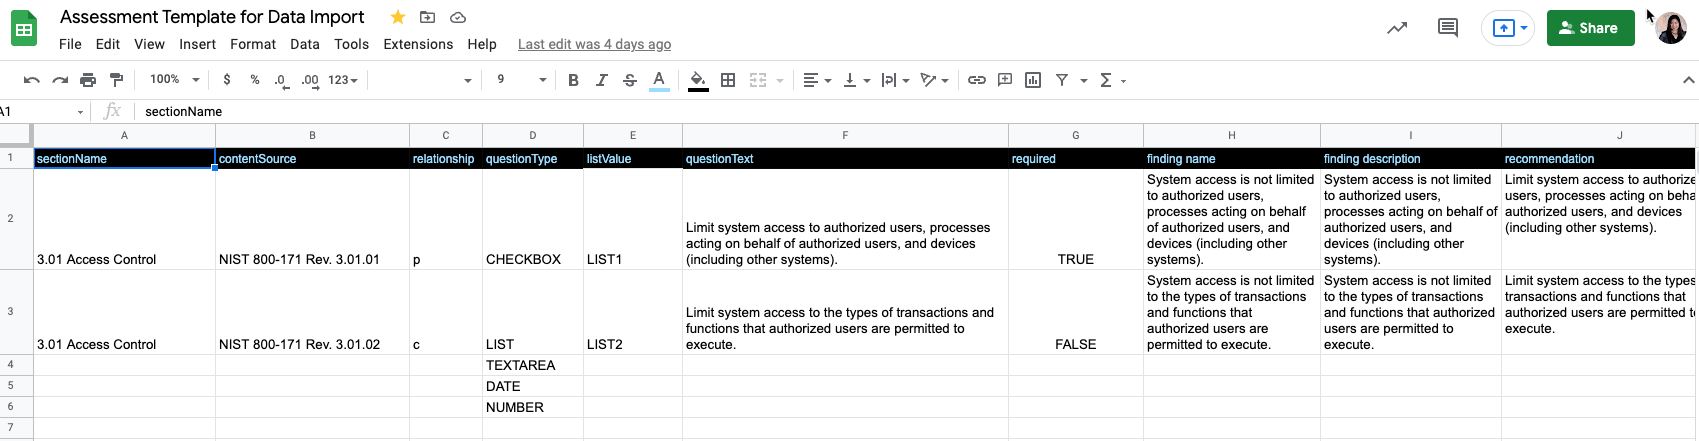Print the spreadsheet using printer icon
Image resolution: width=1699 pixels, height=441 pixels.
88,80
